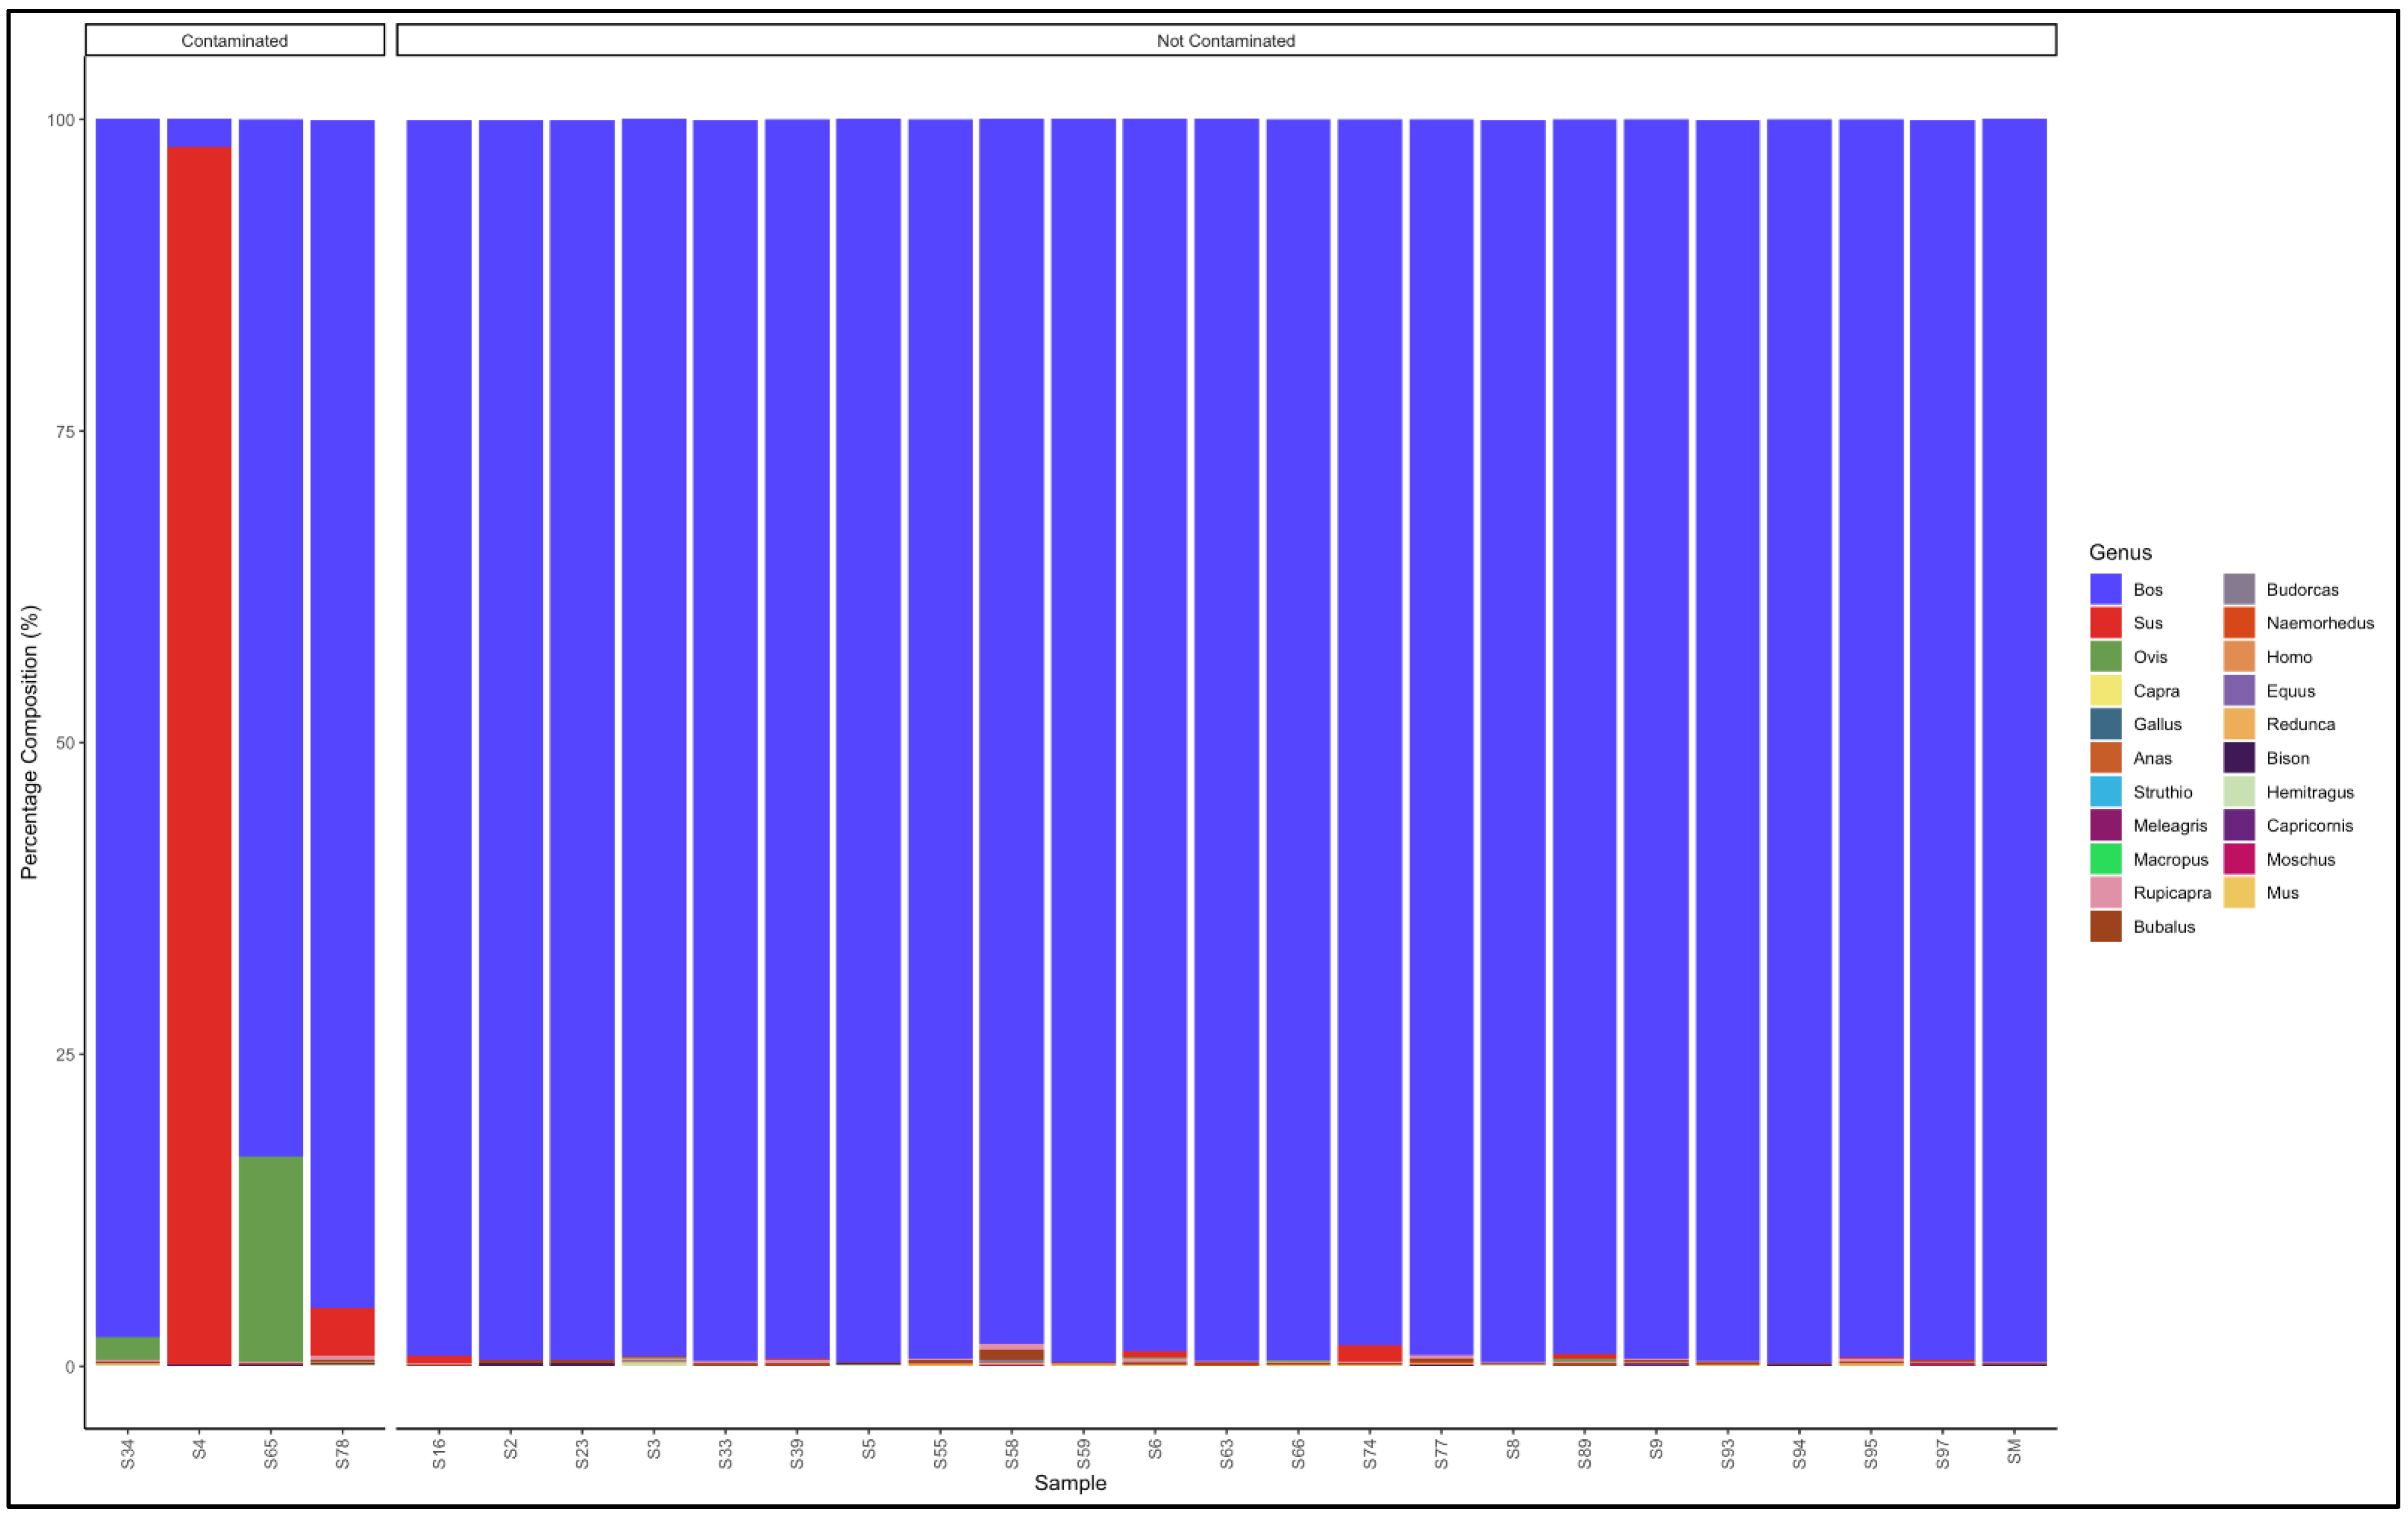Click the red Sus legend swatch

click(x=2105, y=623)
